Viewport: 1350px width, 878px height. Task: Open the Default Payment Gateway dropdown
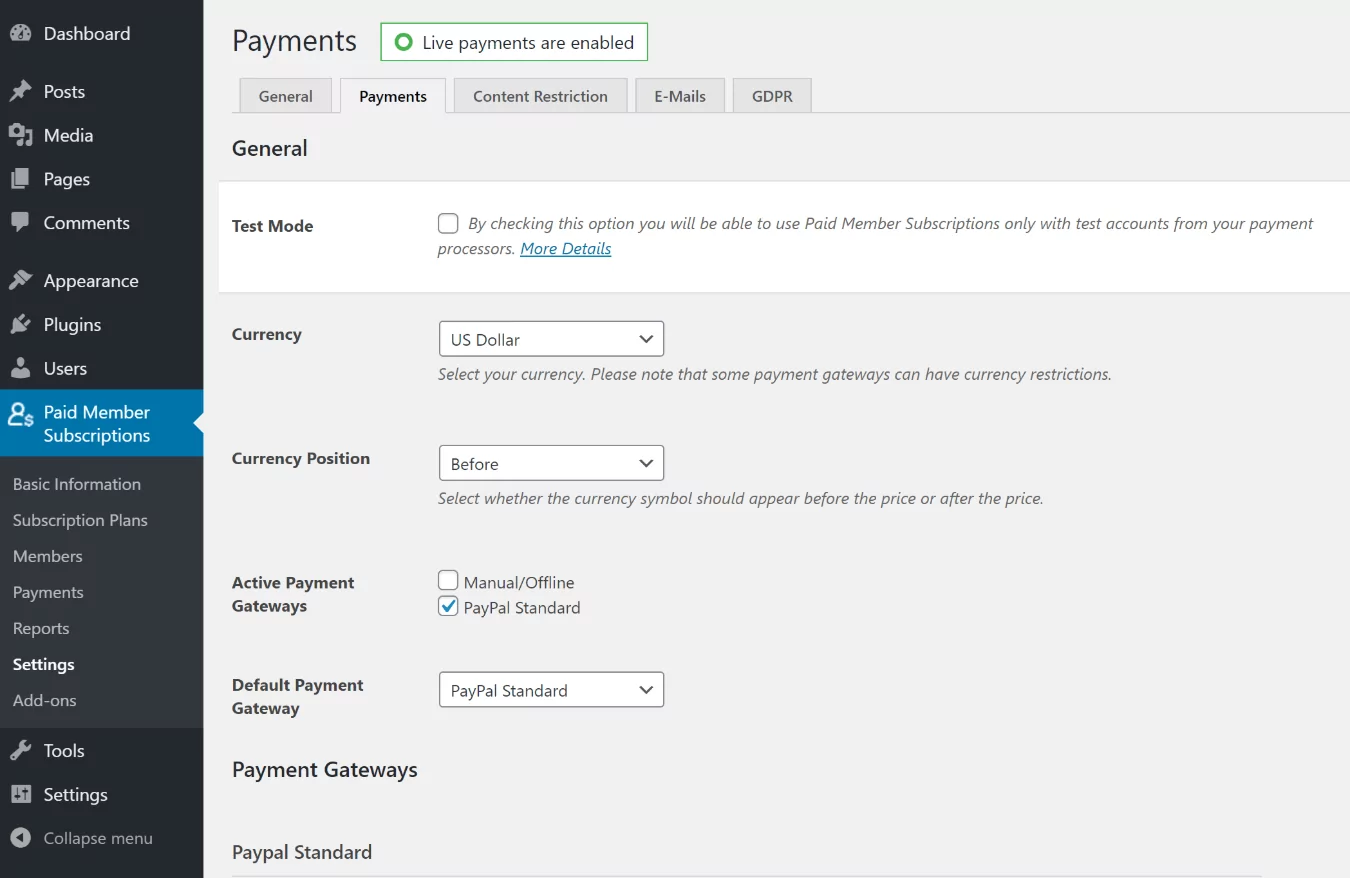coord(551,690)
